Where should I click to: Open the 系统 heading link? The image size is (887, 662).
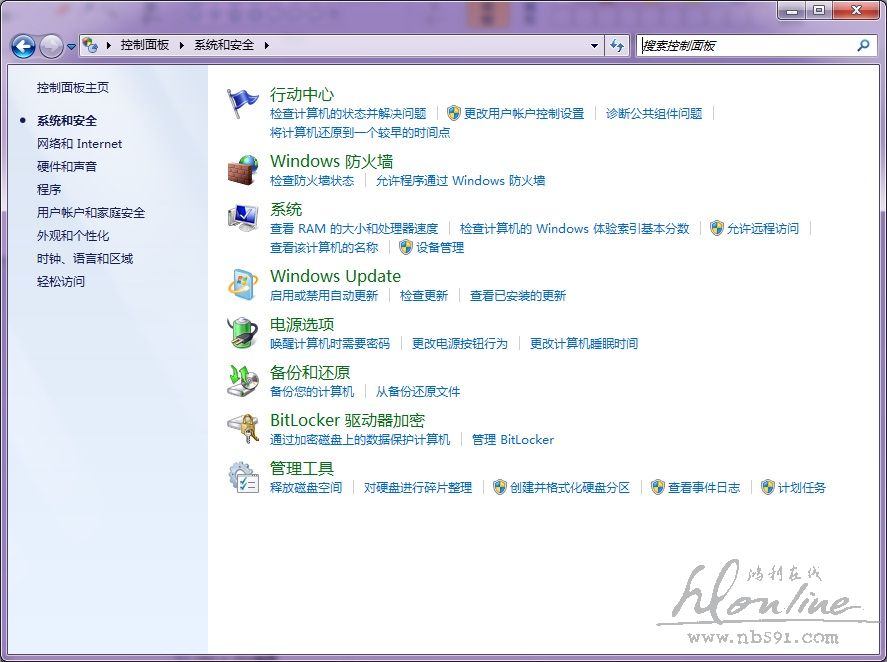pos(286,209)
